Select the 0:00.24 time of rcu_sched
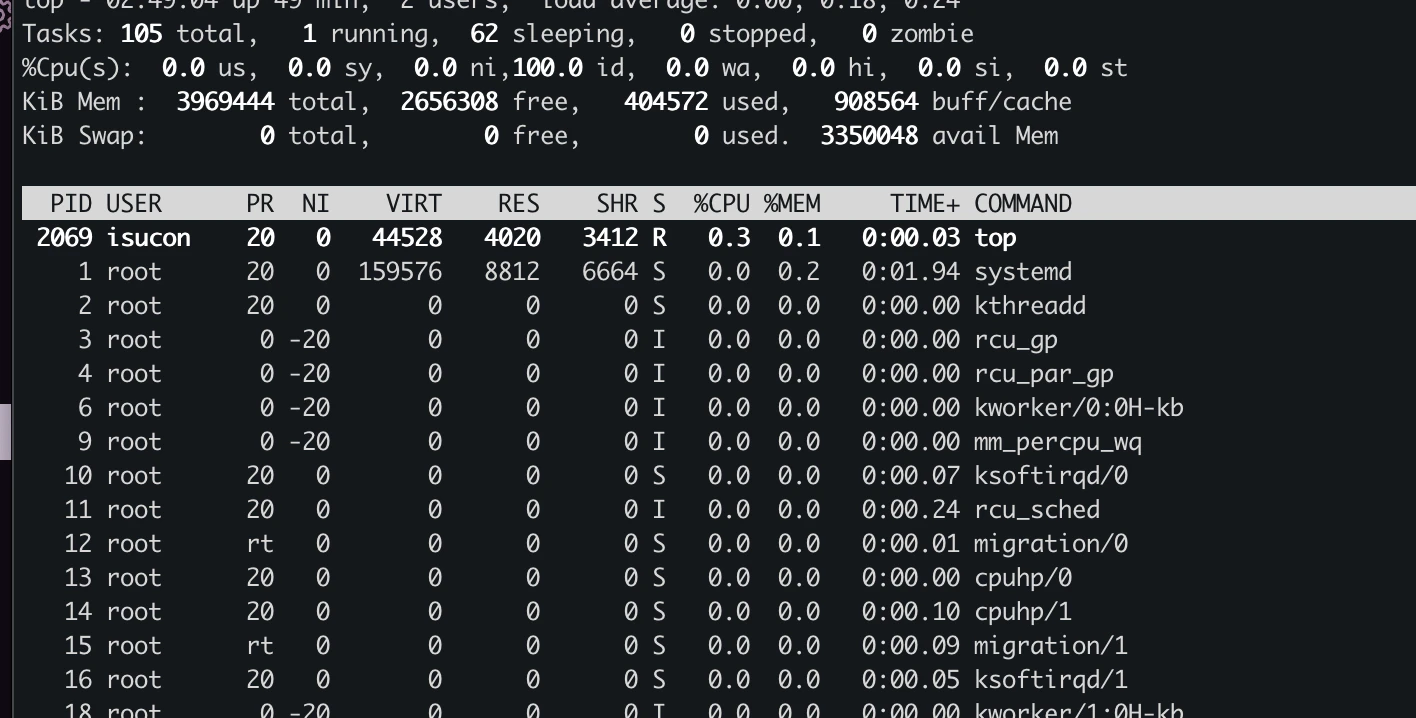Screen dimensions: 1416x718 (x=911, y=510)
